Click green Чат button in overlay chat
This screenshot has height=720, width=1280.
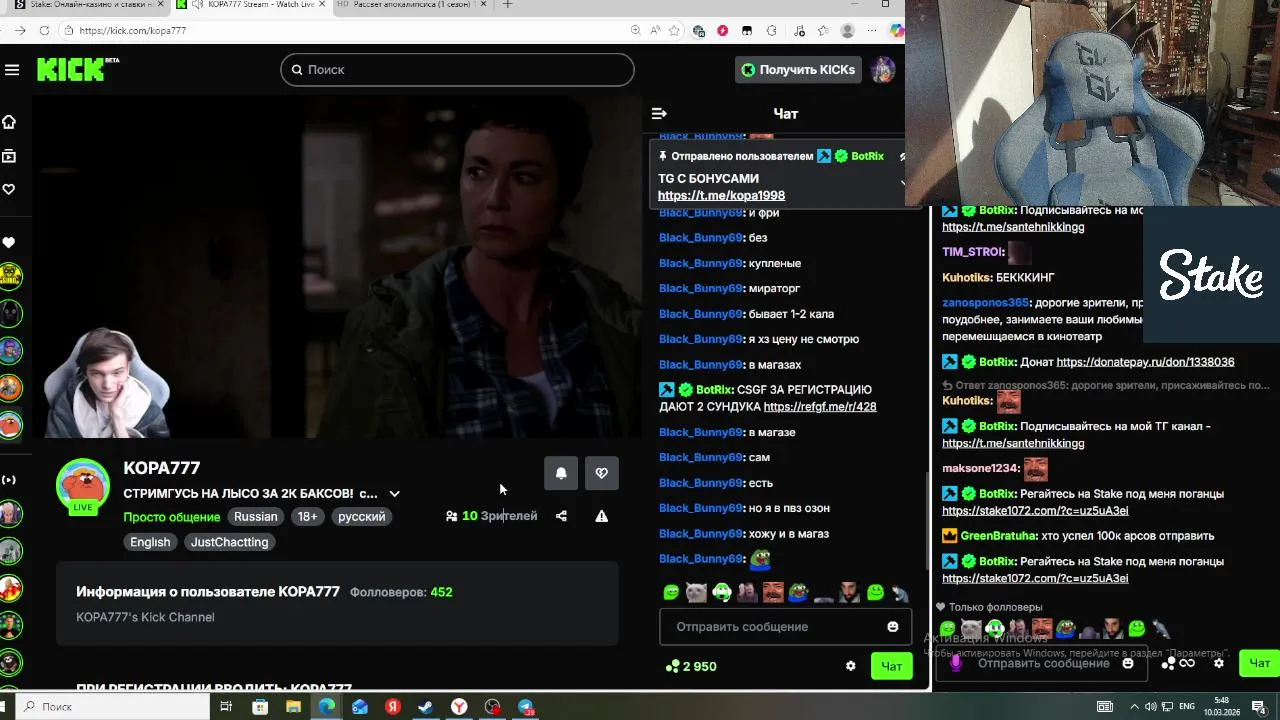1259,663
